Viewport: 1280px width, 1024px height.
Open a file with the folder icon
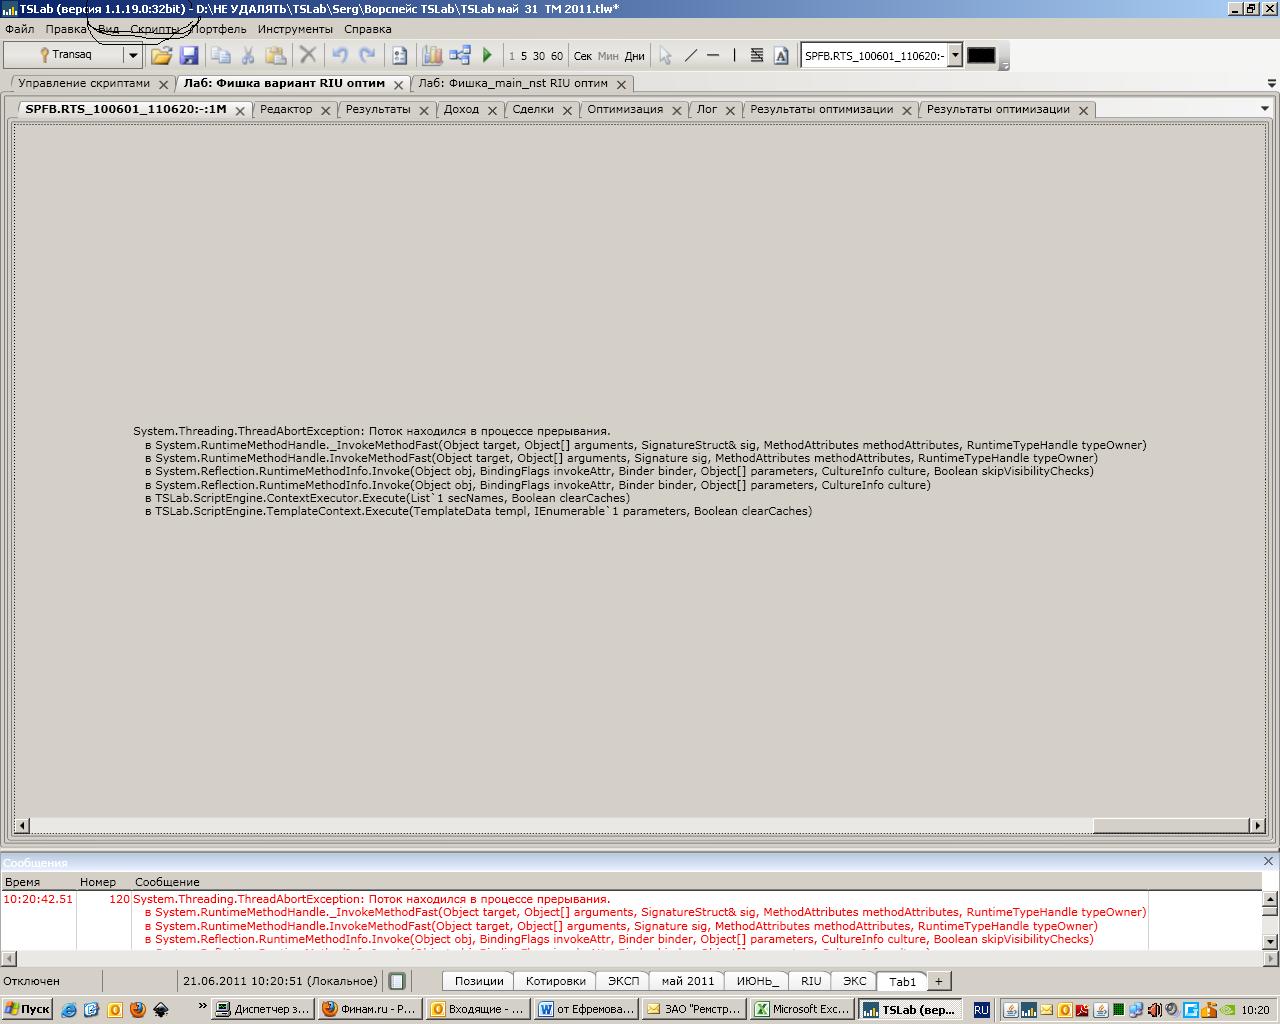(x=161, y=56)
